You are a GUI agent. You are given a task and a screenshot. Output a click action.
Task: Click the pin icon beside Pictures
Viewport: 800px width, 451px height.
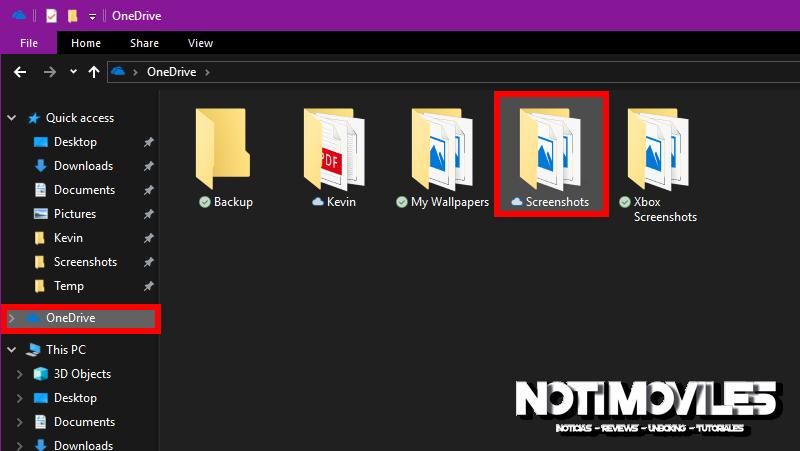[x=148, y=214]
